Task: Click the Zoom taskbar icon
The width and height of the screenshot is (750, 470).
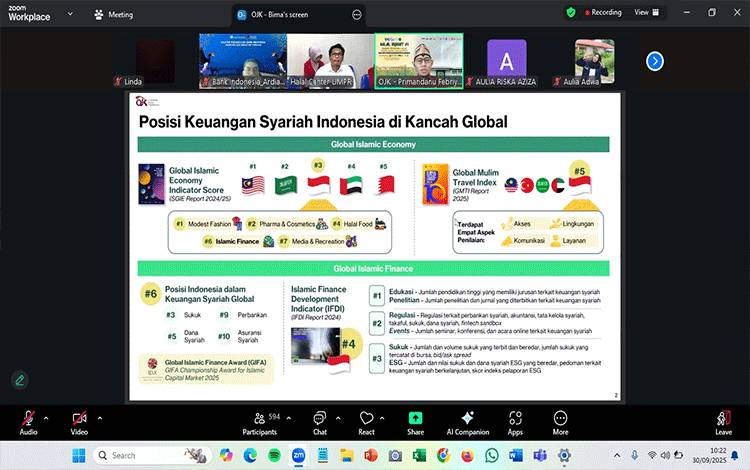Action: [x=298, y=456]
